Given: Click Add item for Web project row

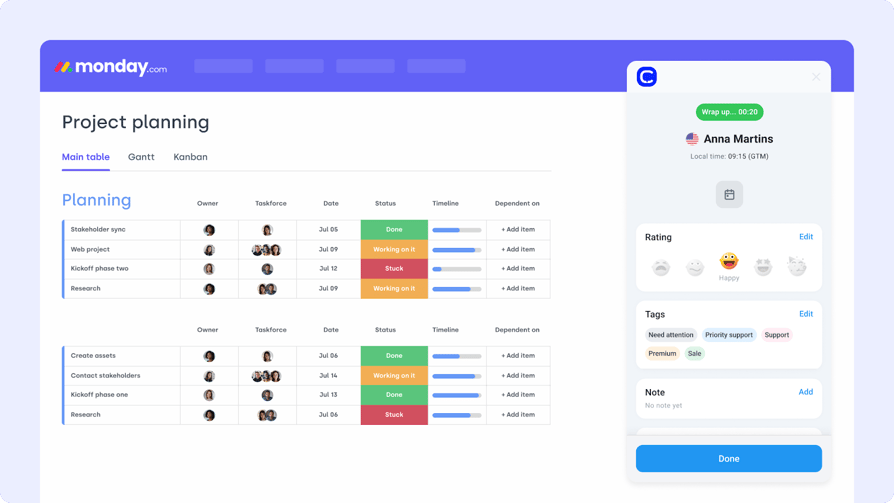Looking at the screenshot, I should click(518, 249).
